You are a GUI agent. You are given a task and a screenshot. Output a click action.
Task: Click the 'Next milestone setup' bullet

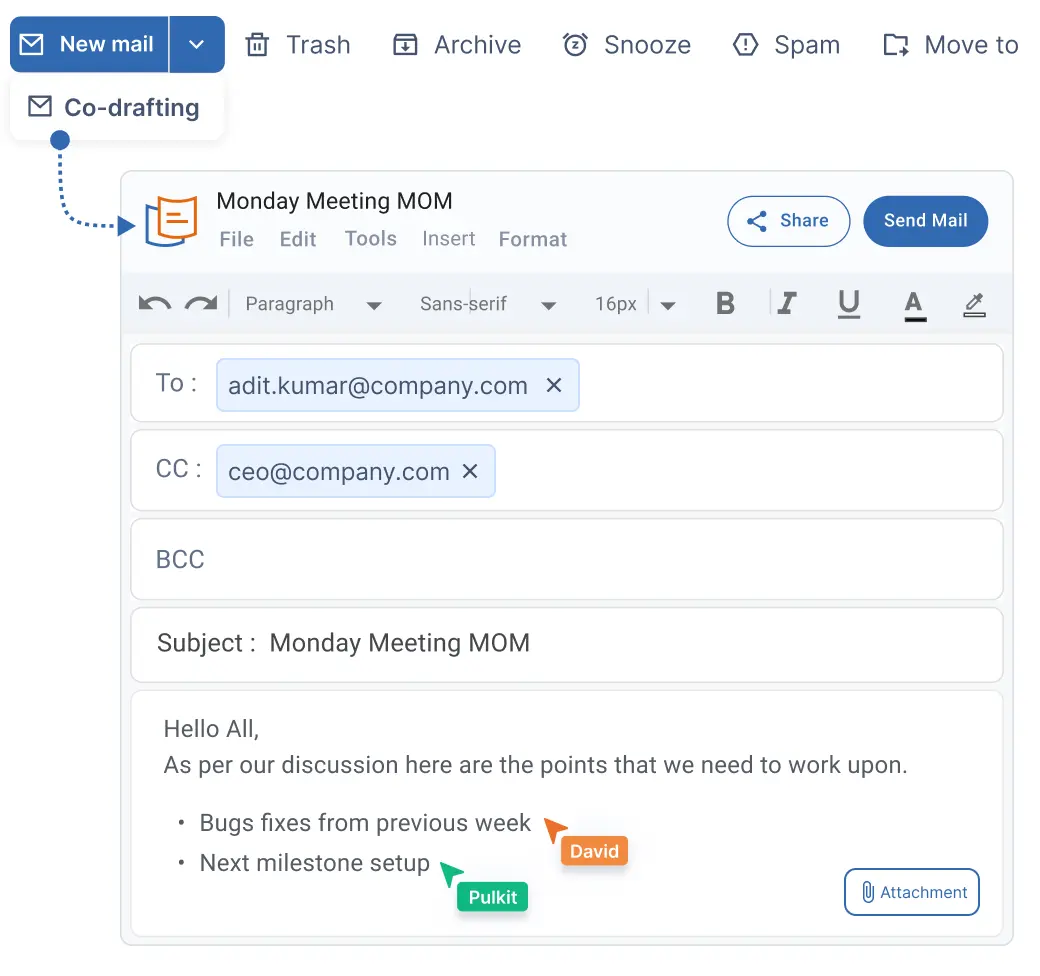click(314, 863)
